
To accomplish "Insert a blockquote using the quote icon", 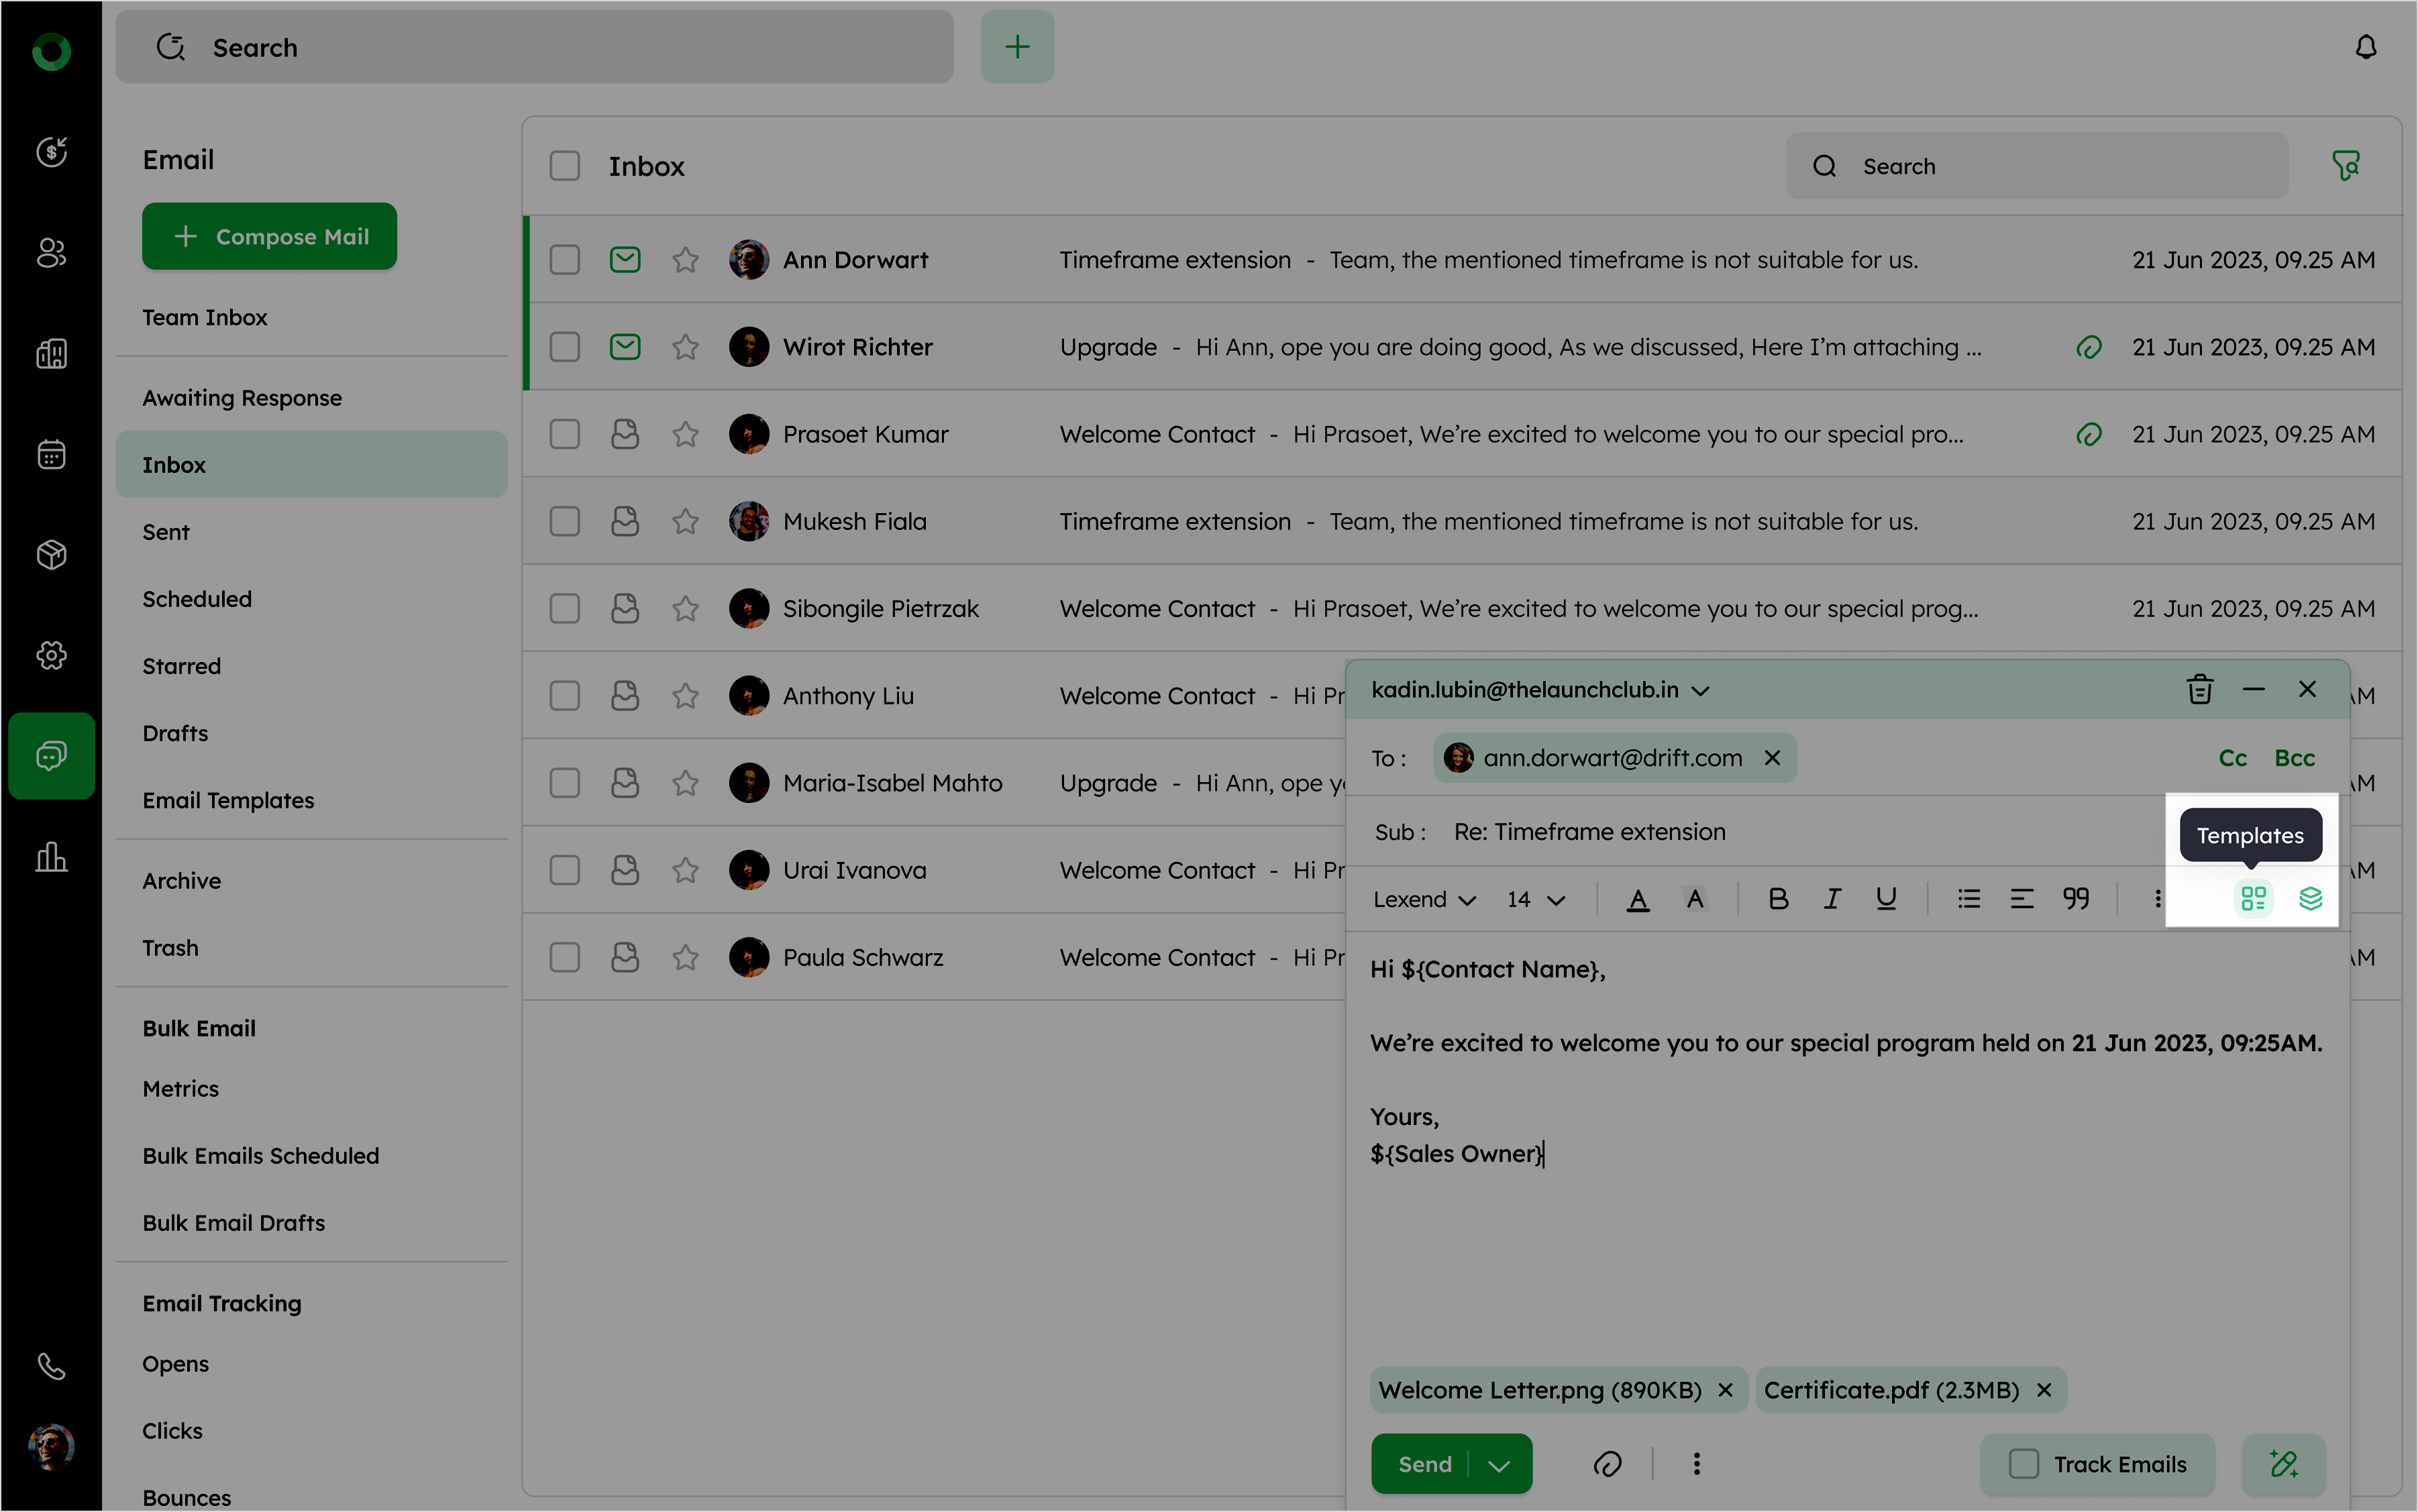I will [x=2076, y=898].
